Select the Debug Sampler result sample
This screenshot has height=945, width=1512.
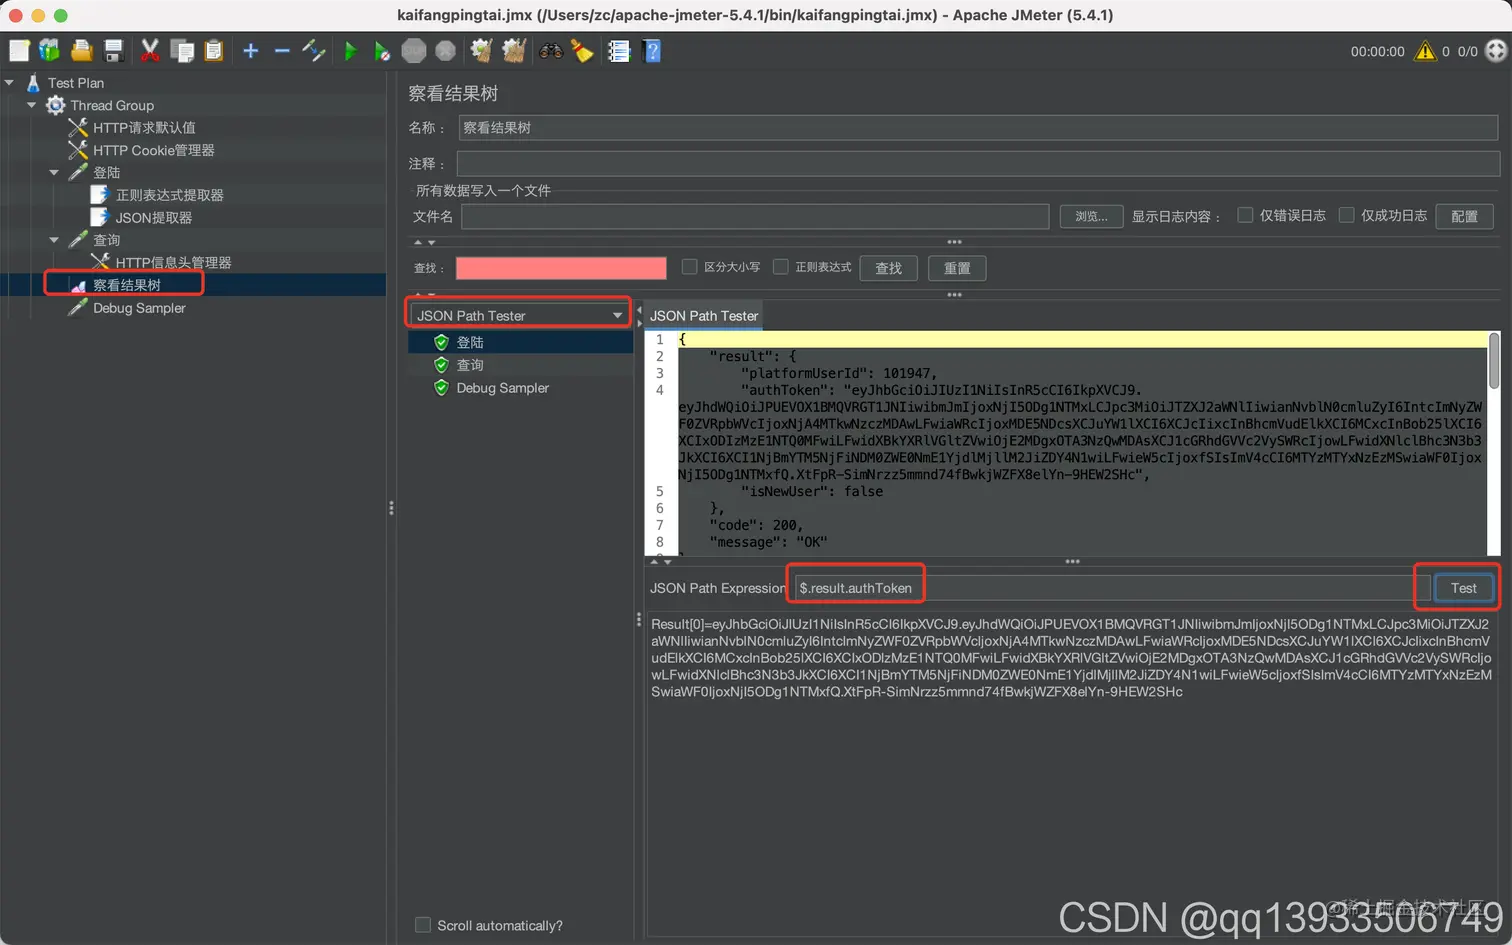click(x=502, y=388)
